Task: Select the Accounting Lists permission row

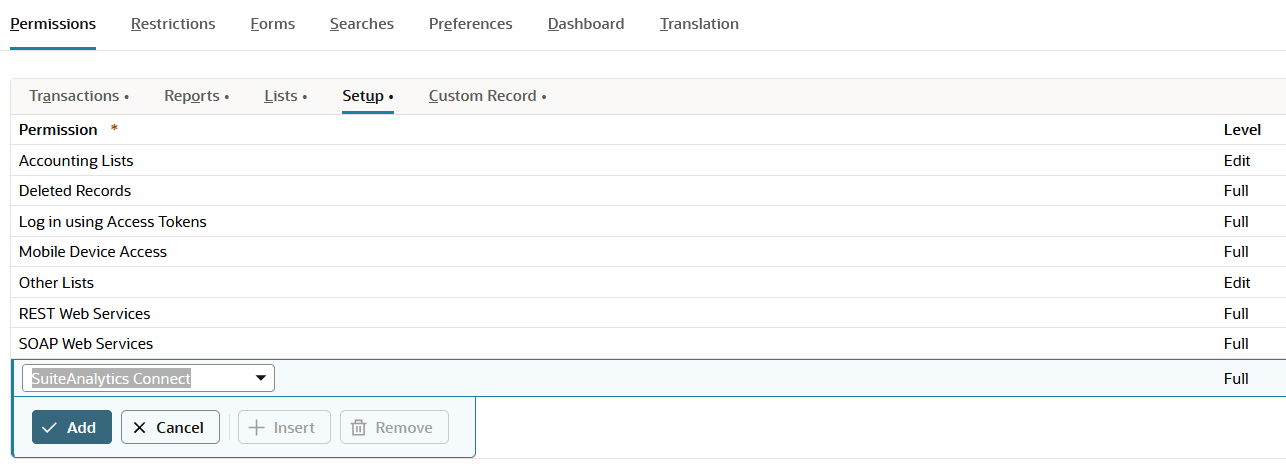Action: [76, 161]
